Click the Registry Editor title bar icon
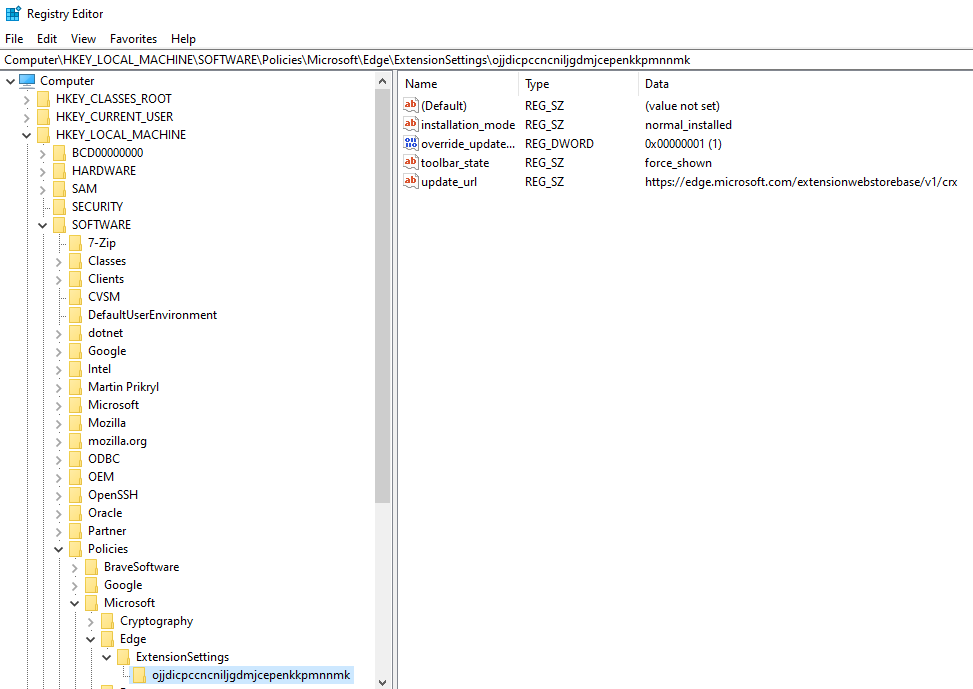973x689 pixels. (13, 13)
